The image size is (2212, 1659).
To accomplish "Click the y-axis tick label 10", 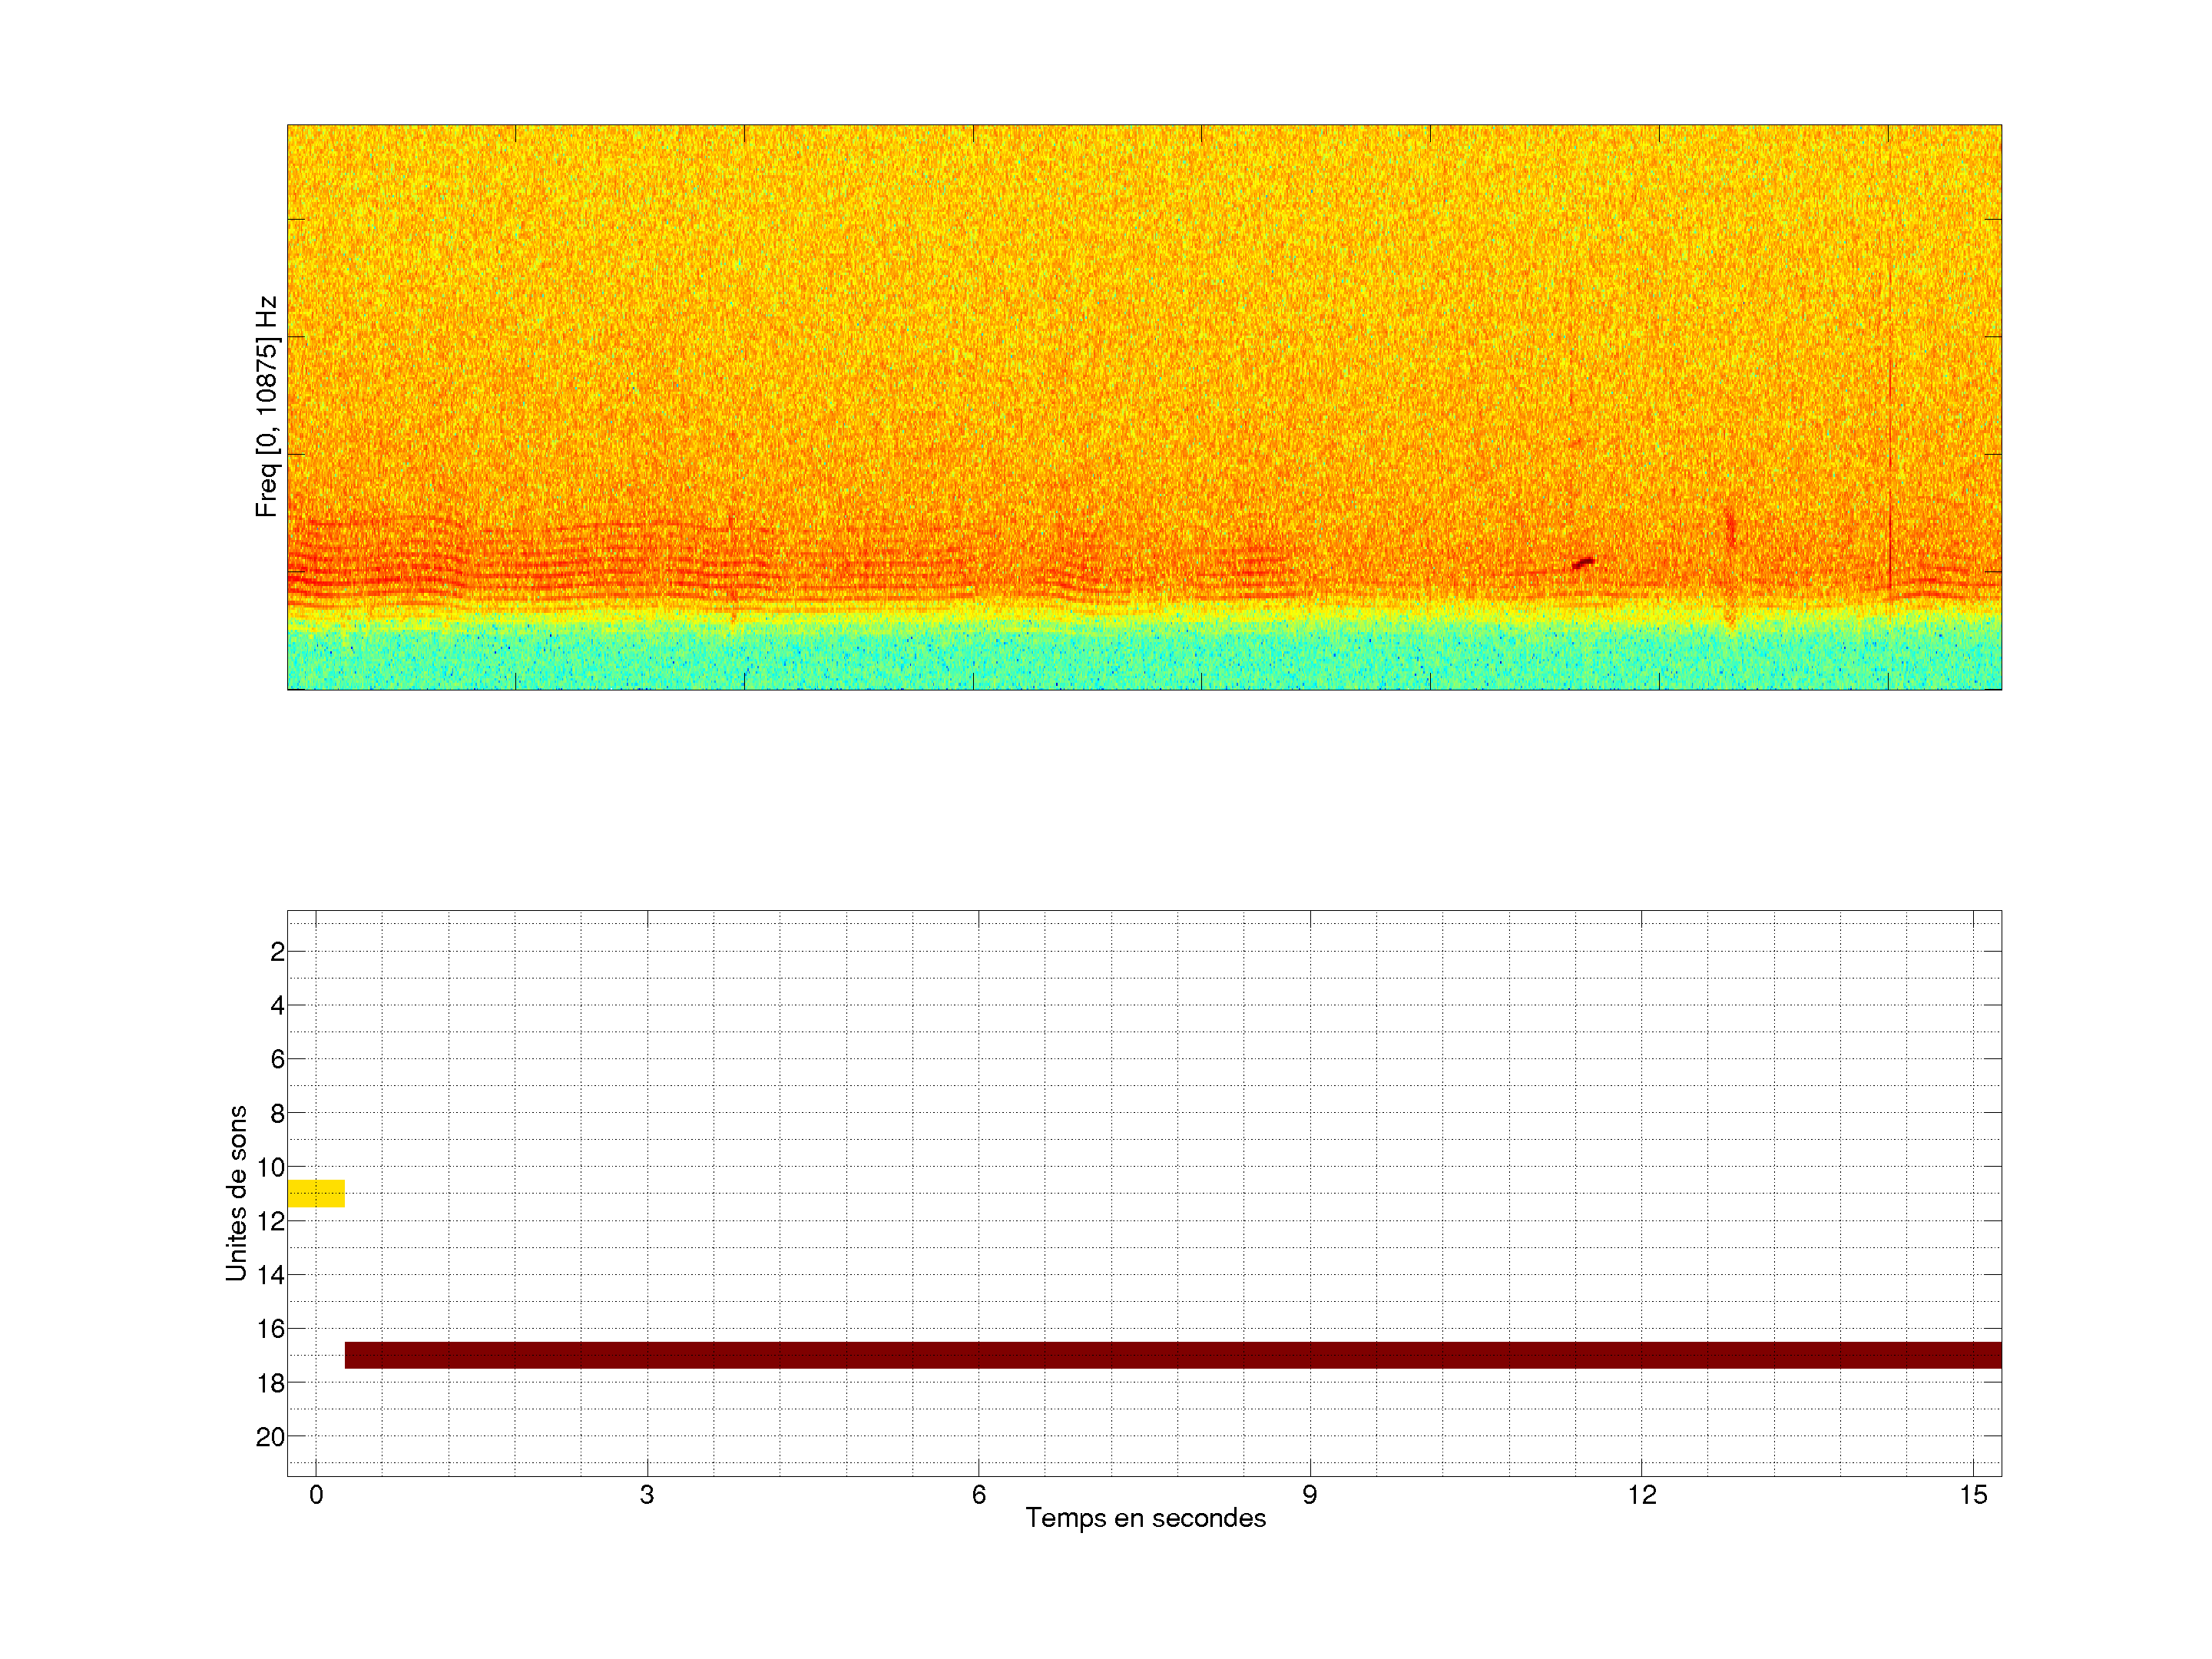I will pyautogui.click(x=271, y=1167).
